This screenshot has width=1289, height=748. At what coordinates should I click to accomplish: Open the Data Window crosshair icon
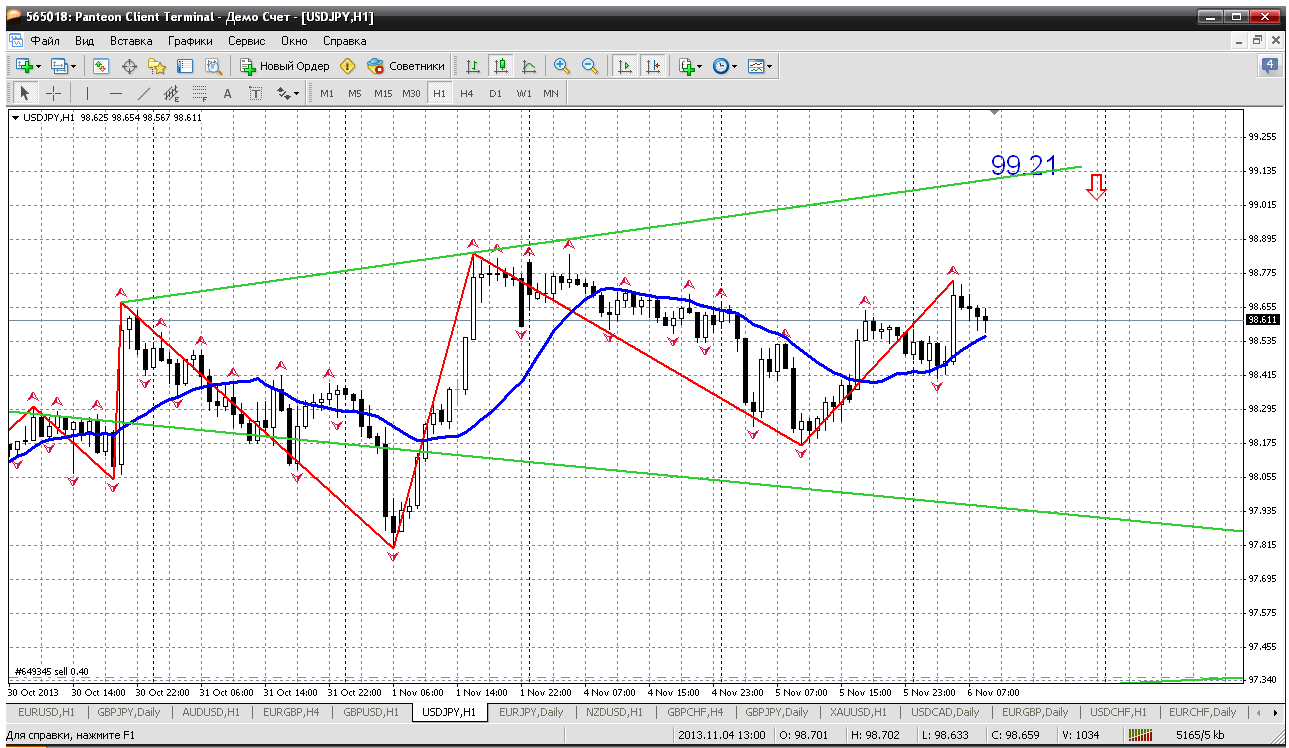[x=129, y=66]
